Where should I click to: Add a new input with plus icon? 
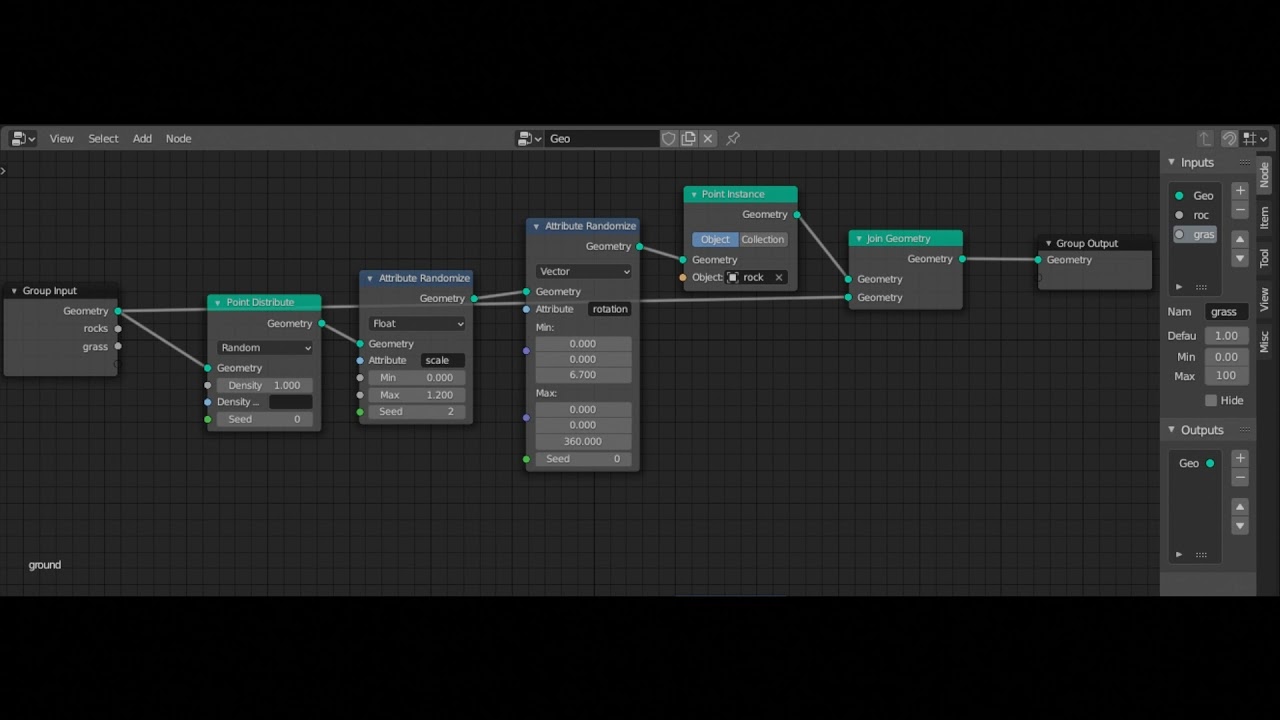(1240, 191)
